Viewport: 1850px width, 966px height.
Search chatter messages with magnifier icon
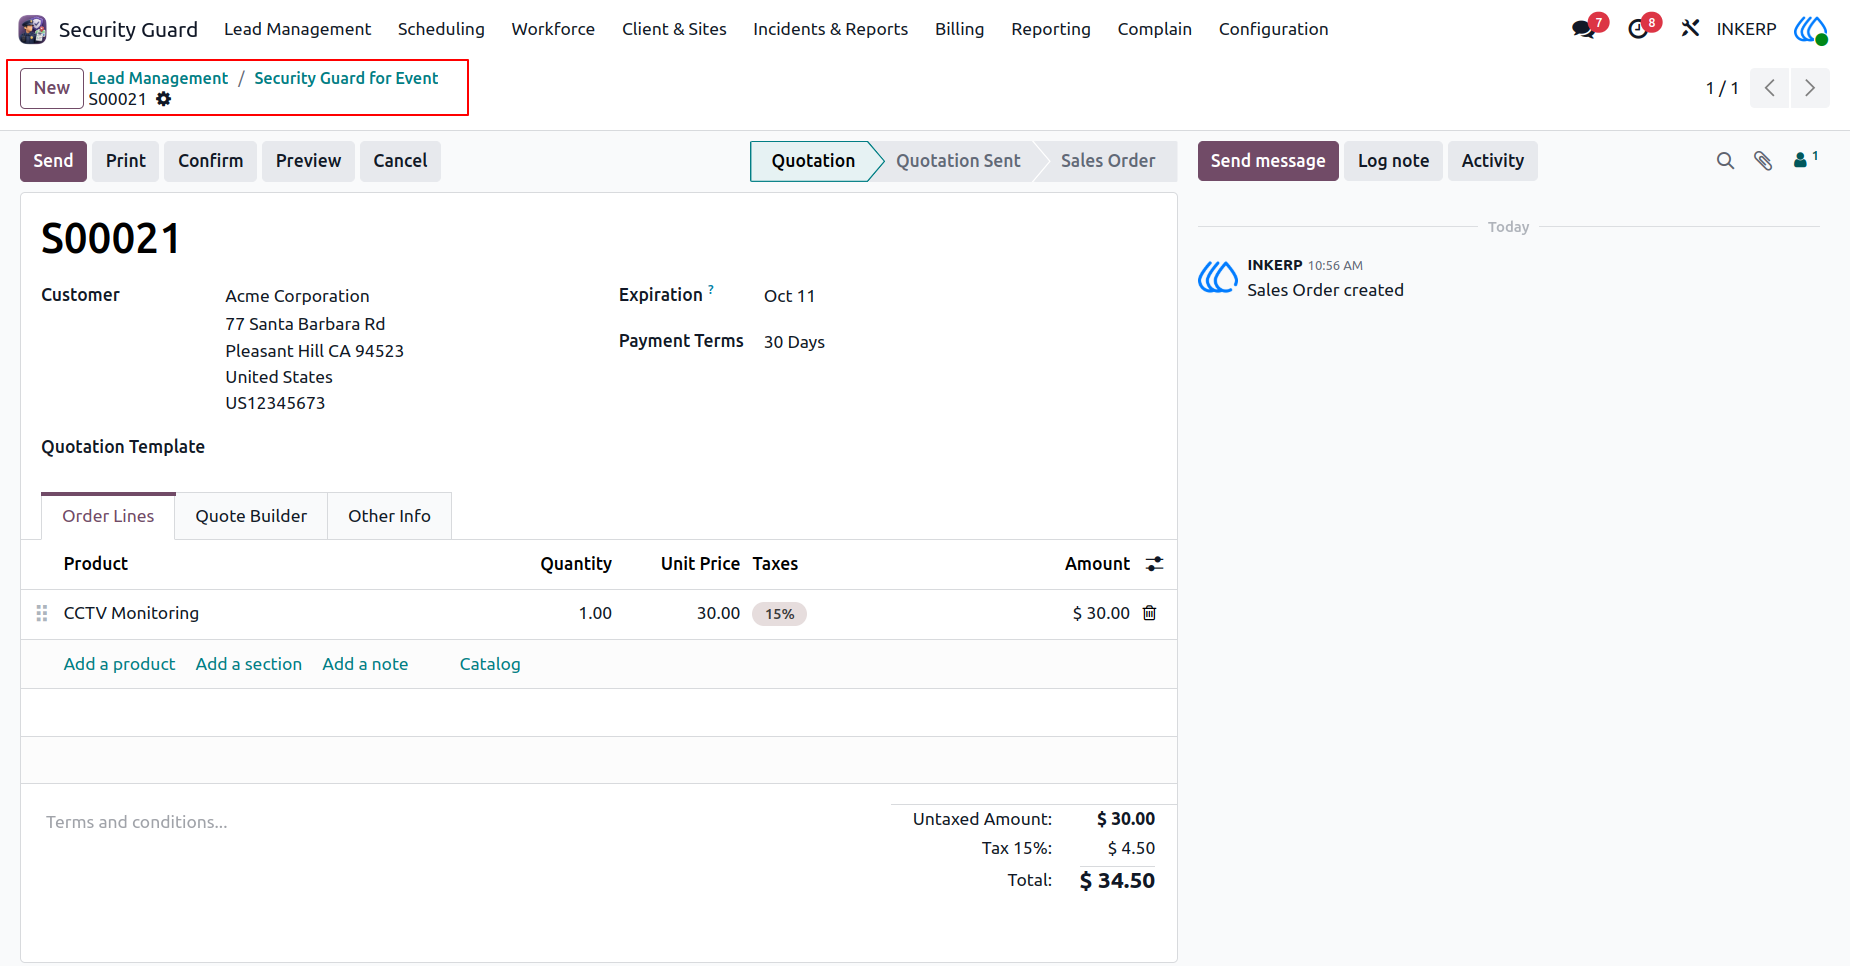(x=1725, y=161)
